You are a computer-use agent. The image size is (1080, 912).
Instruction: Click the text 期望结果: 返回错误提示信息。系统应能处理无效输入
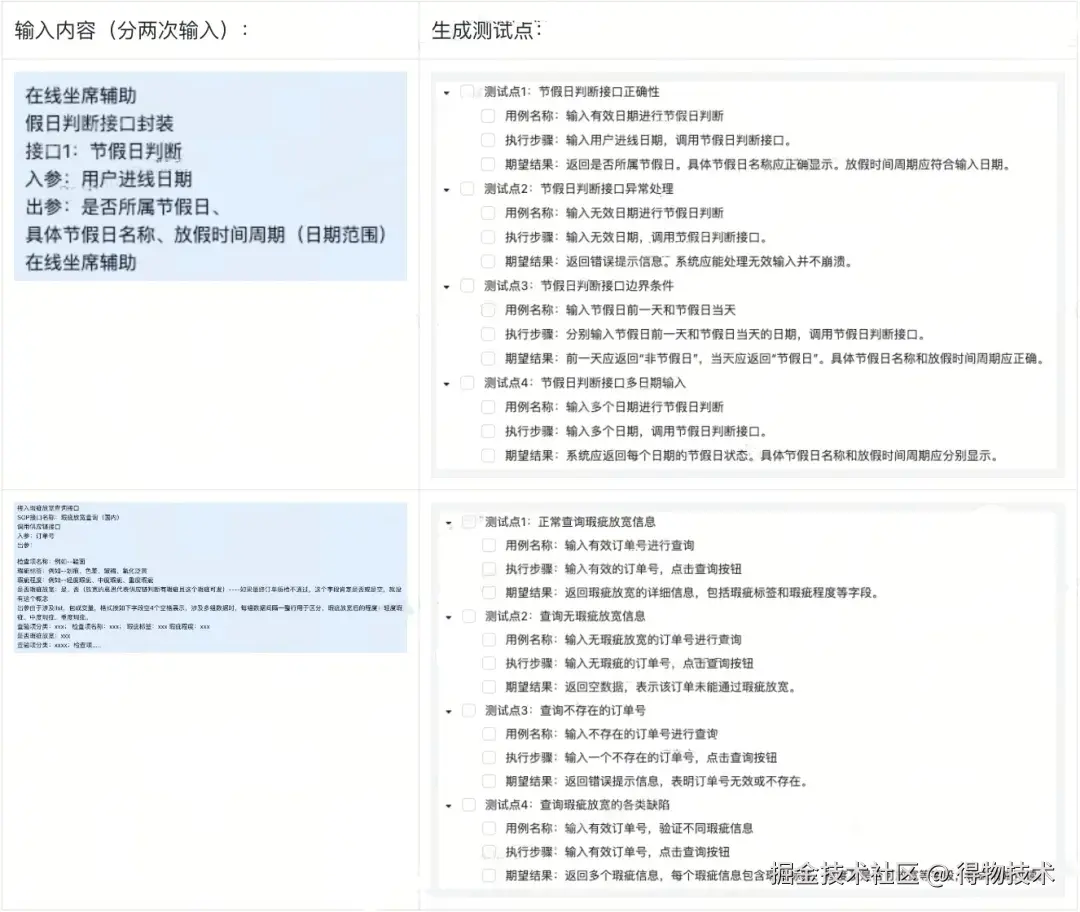click(x=679, y=262)
